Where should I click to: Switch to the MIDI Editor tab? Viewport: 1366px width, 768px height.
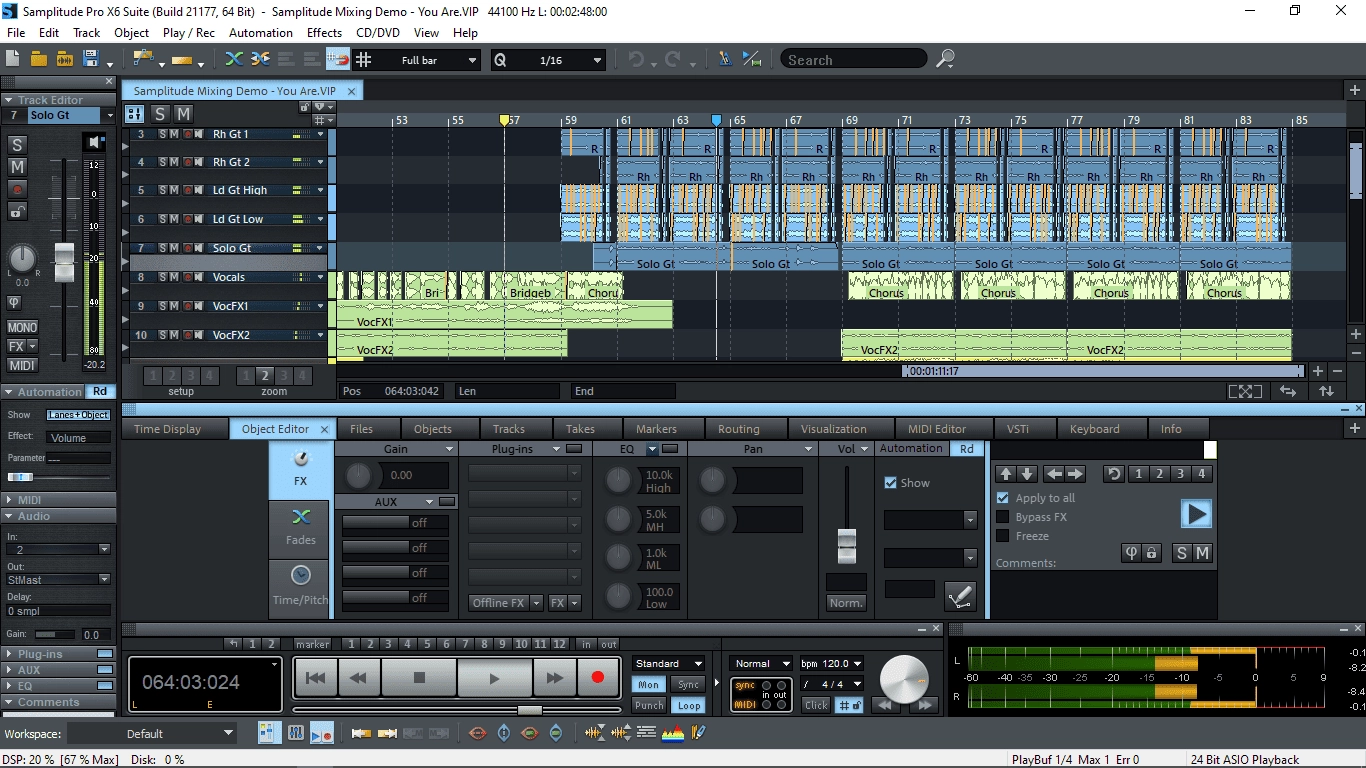pyautogui.click(x=937, y=429)
